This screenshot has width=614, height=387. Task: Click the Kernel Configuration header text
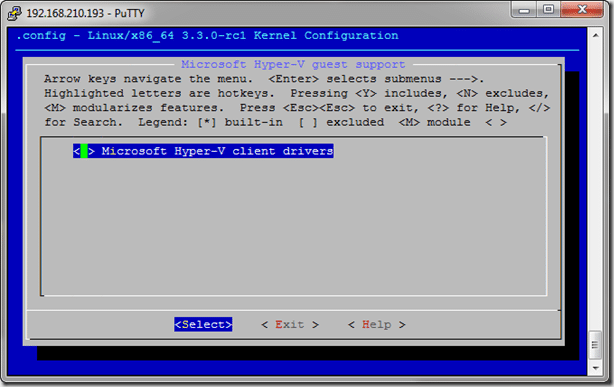pyautogui.click(x=326, y=35)
